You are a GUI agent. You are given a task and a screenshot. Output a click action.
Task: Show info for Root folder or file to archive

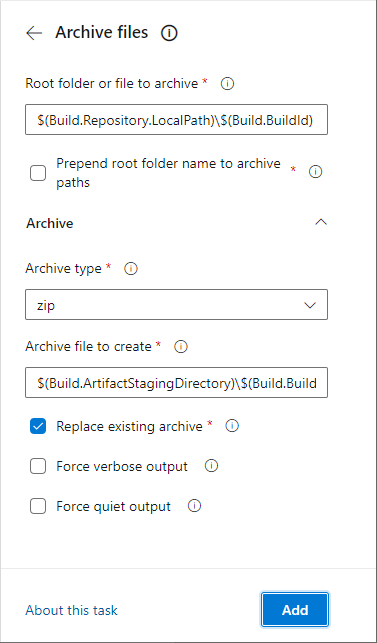point(227,84)
